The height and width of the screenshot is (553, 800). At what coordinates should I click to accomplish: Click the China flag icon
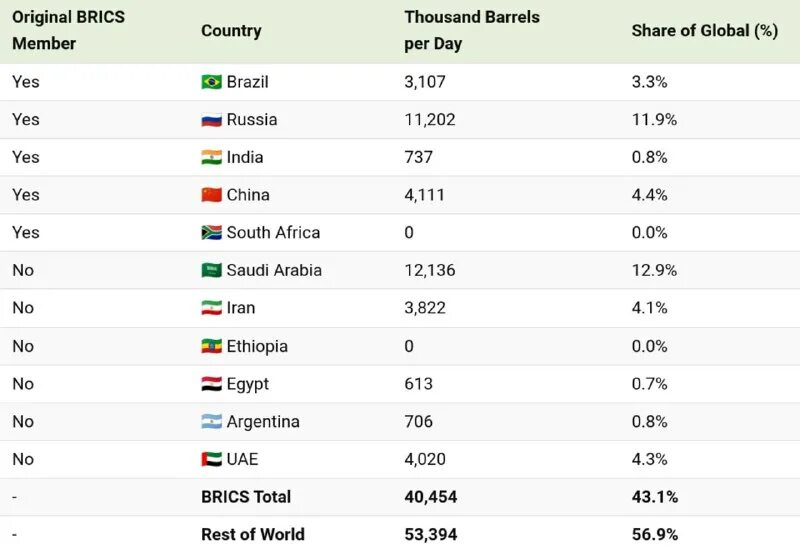point(211,195)
